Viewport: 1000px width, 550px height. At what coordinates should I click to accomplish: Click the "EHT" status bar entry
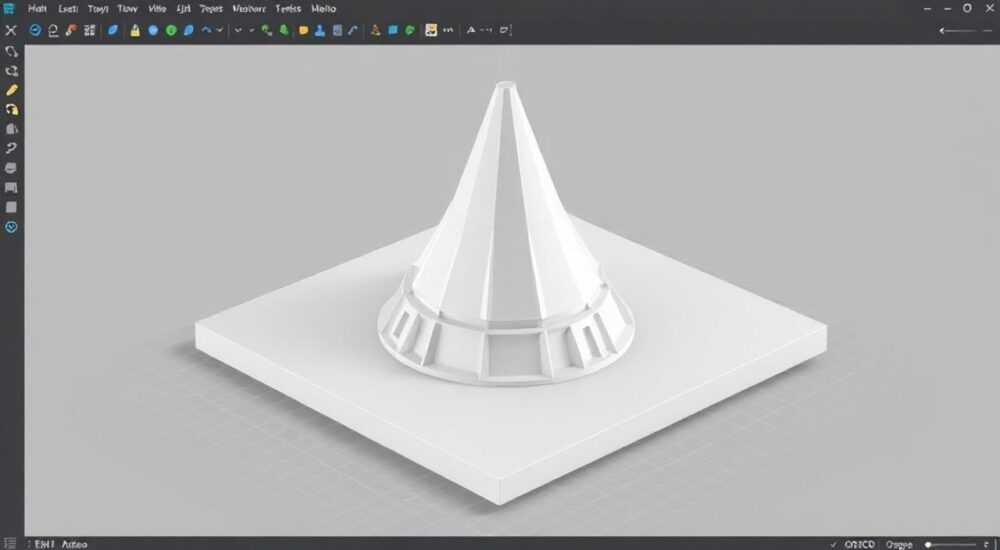45,544
